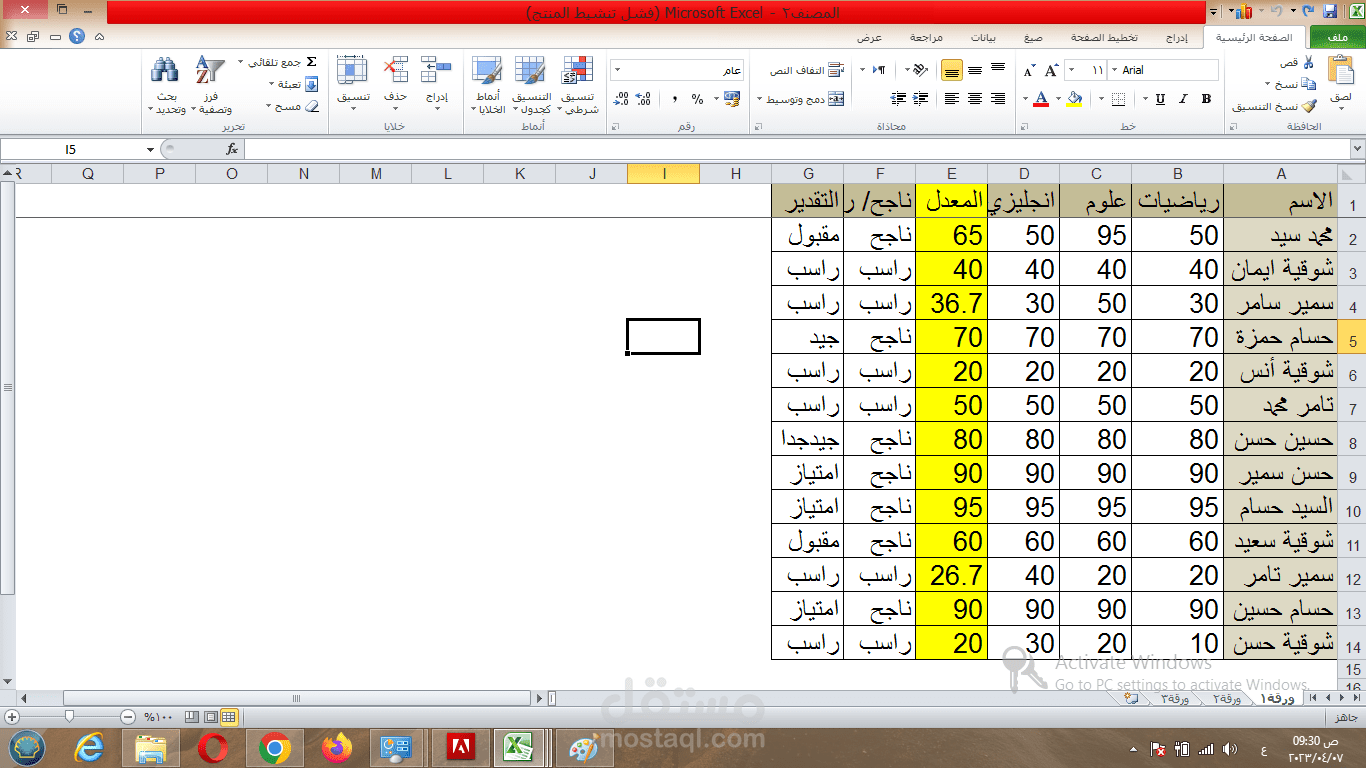This screenshot has width=1366, height=768.
Task: Toggle Italic formatting
Action: click(x=1184, y=99)
